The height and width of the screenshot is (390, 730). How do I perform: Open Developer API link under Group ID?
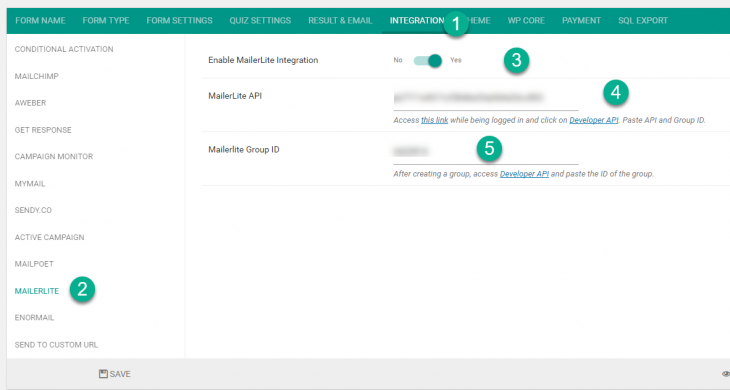click(x=524, y=174)
